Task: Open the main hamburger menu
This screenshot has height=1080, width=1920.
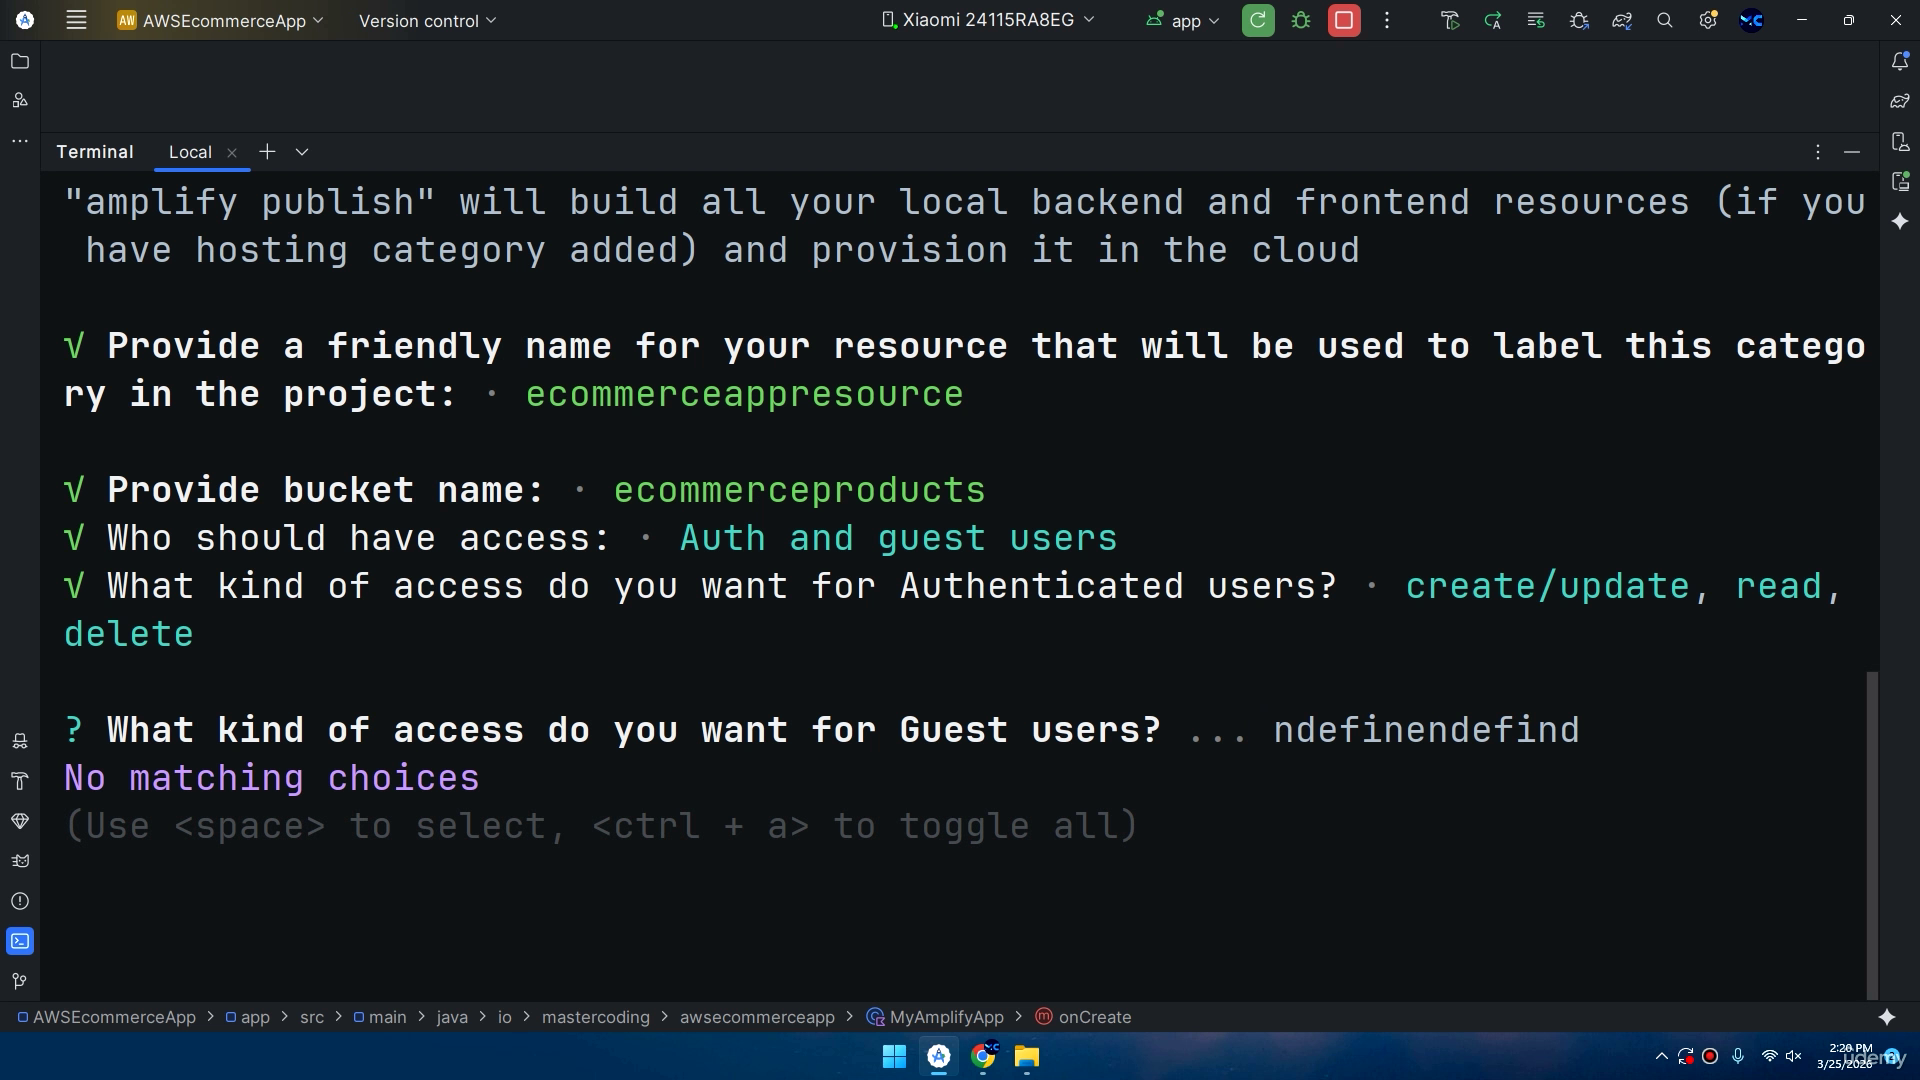Action: tap(76, 20)
